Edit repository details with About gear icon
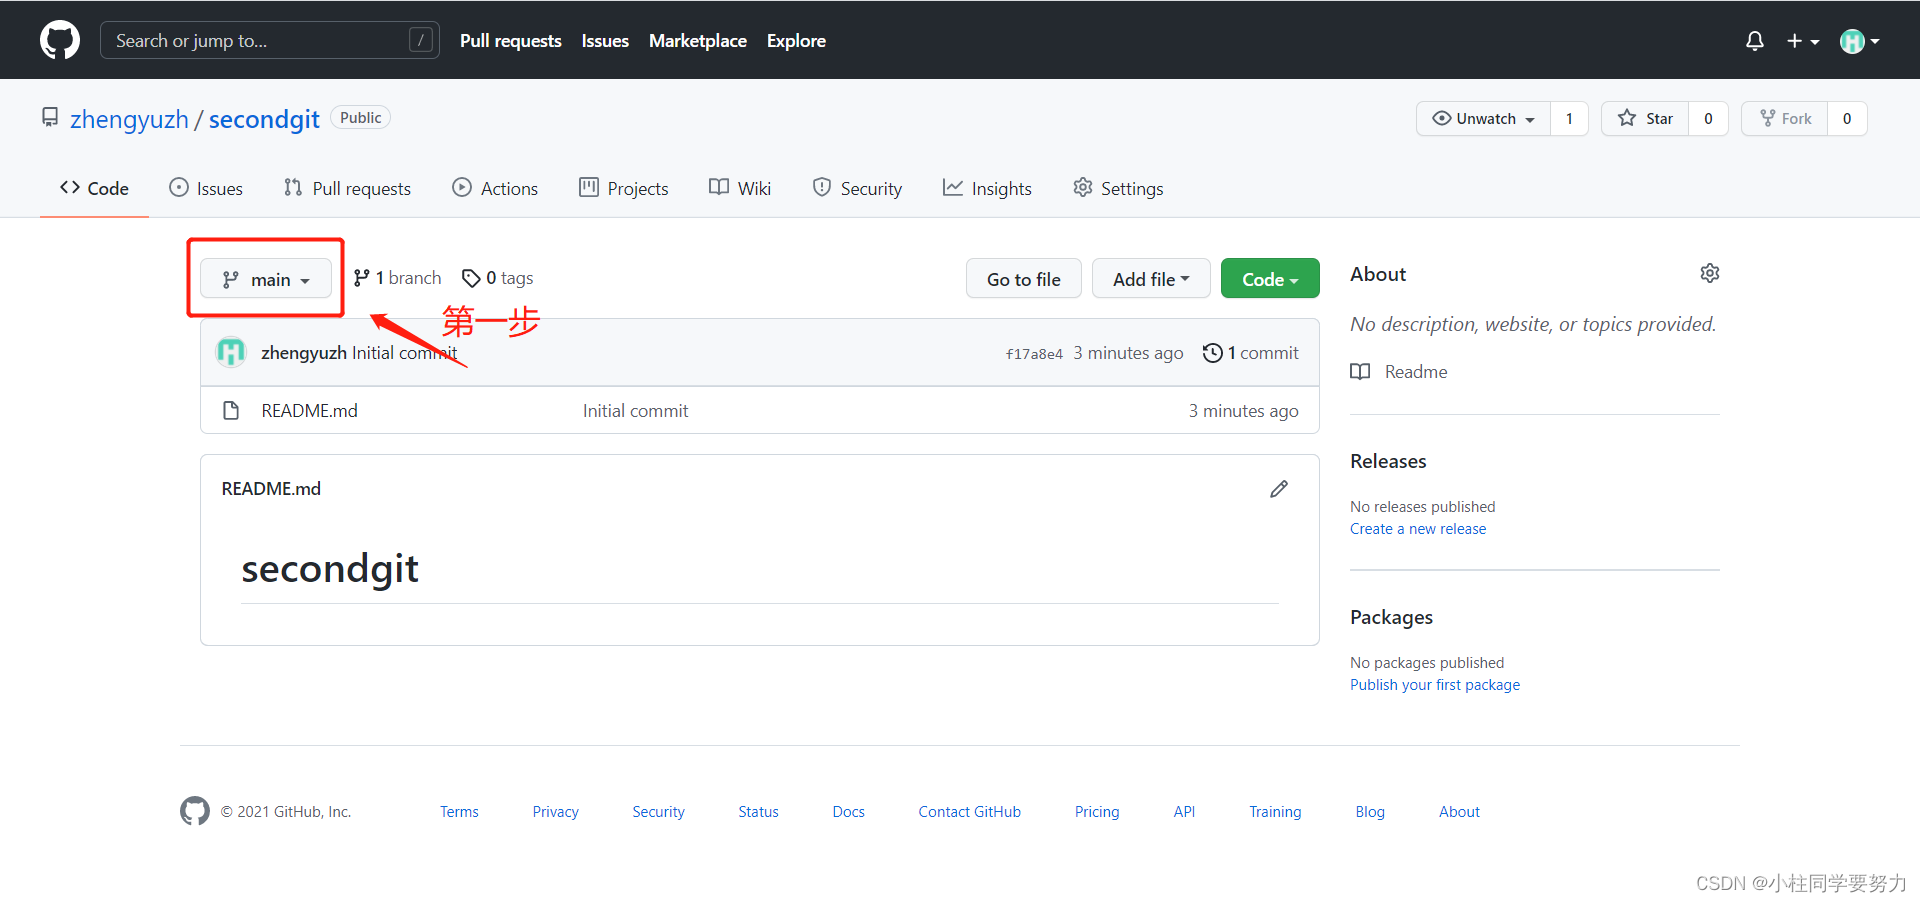This screenshot has width=1920, height=902. coord(1710,273)
